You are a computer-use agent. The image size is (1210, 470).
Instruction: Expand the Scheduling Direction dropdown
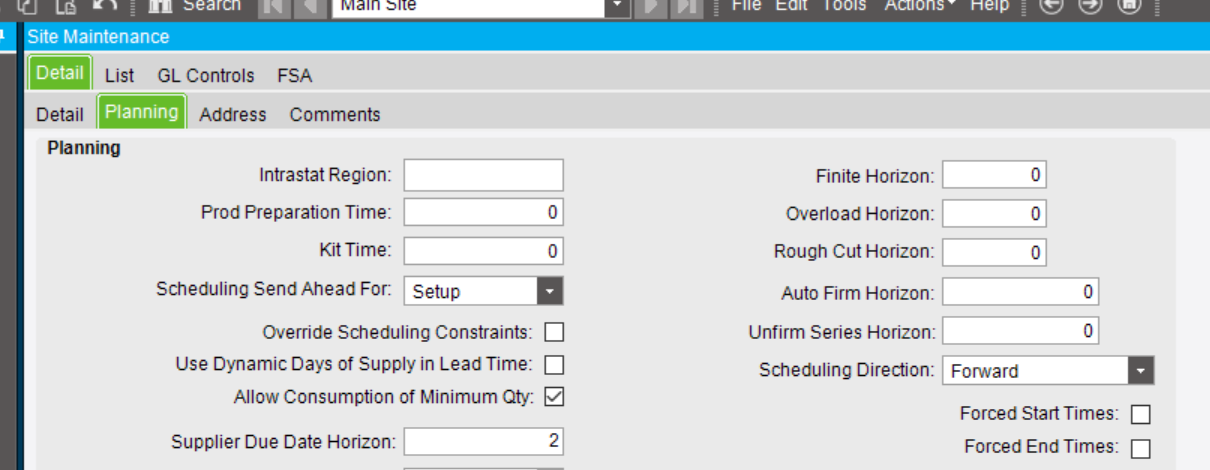pyautogui.click(x=1141, y=371)
